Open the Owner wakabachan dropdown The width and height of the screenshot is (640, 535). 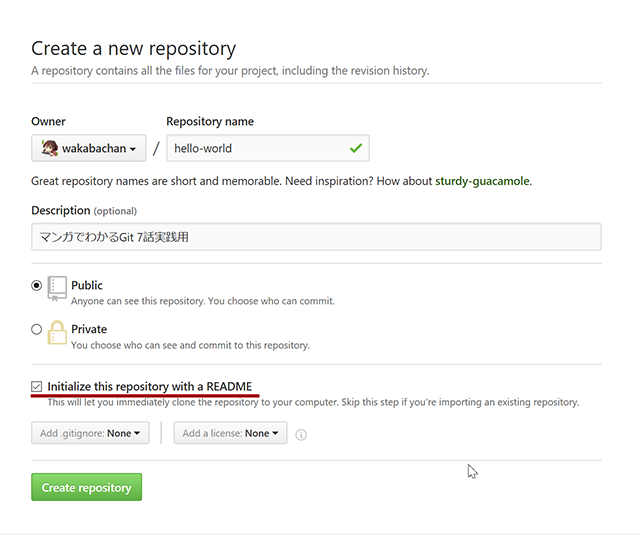point(89,148)
